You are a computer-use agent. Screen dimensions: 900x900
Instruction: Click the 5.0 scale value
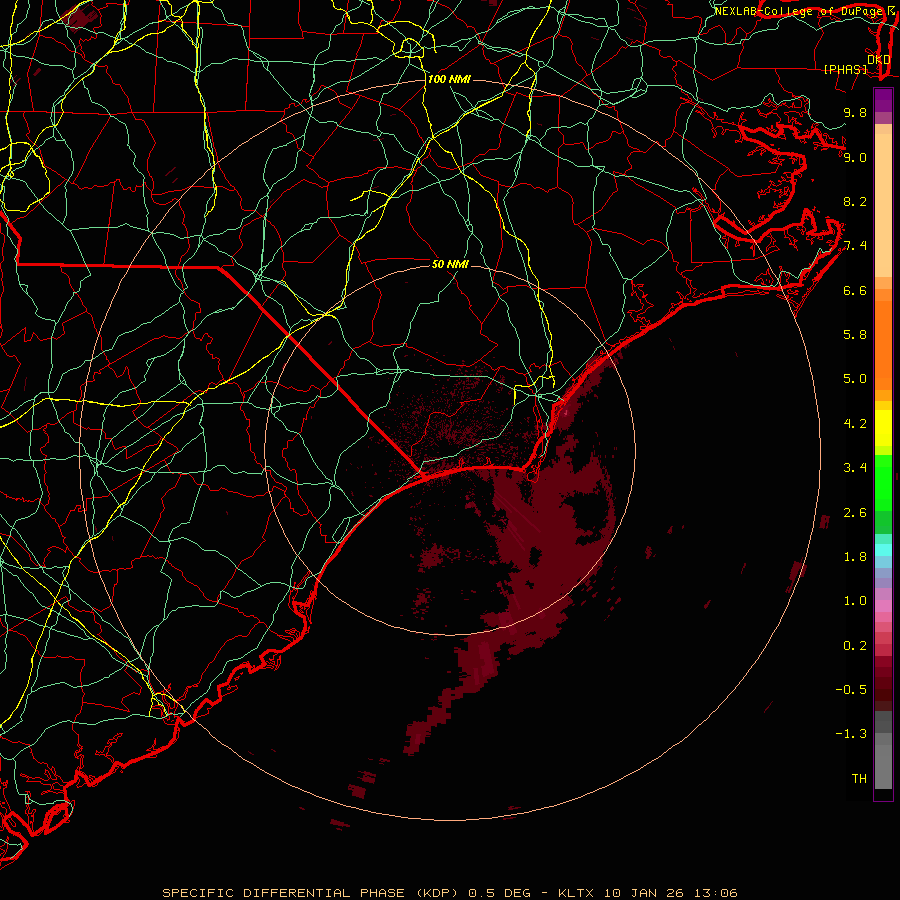(855, 379)
